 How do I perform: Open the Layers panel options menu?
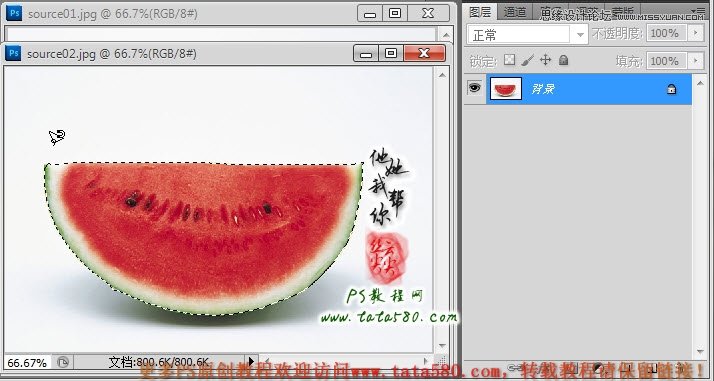pyautogui.click(x=697, y=10)
